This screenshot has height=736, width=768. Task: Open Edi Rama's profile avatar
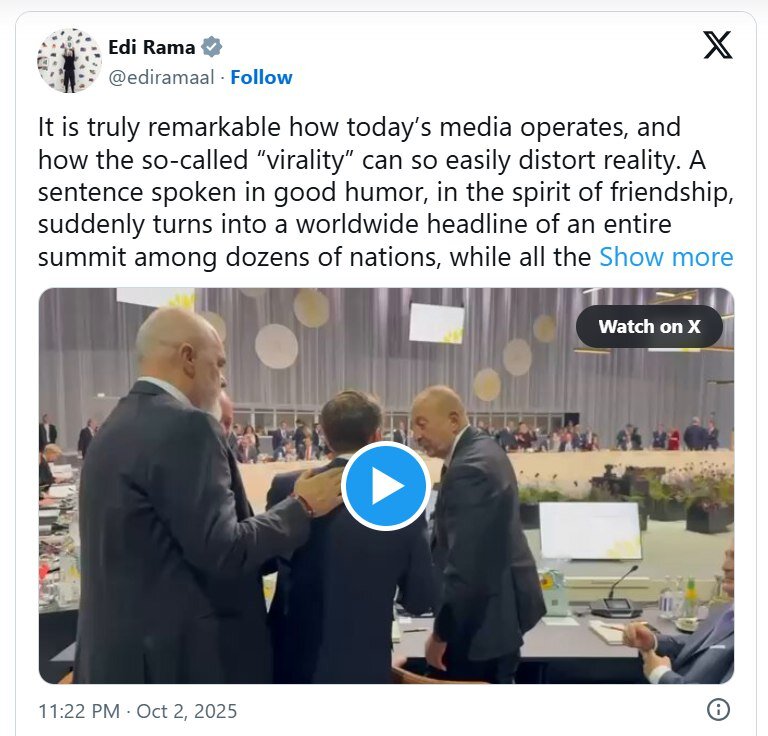[70, 60]
